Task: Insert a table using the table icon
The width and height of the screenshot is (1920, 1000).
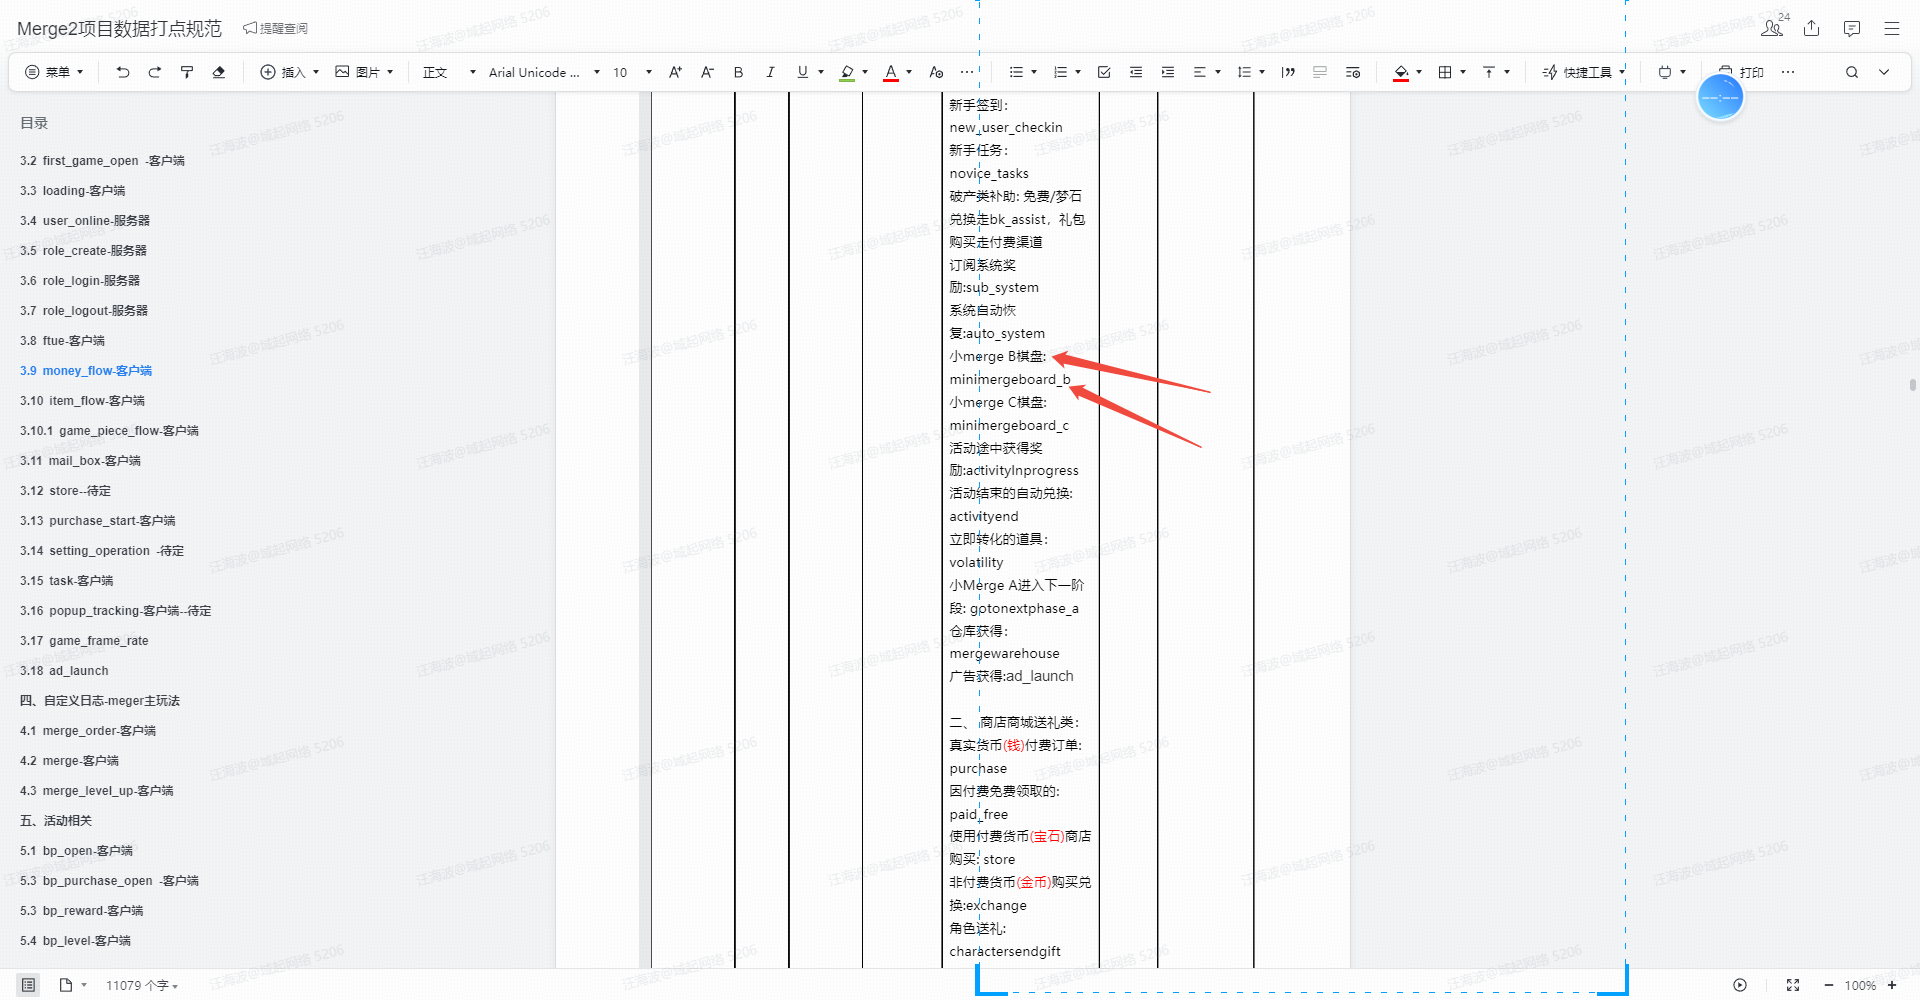Action: (x=1444, y=72)
